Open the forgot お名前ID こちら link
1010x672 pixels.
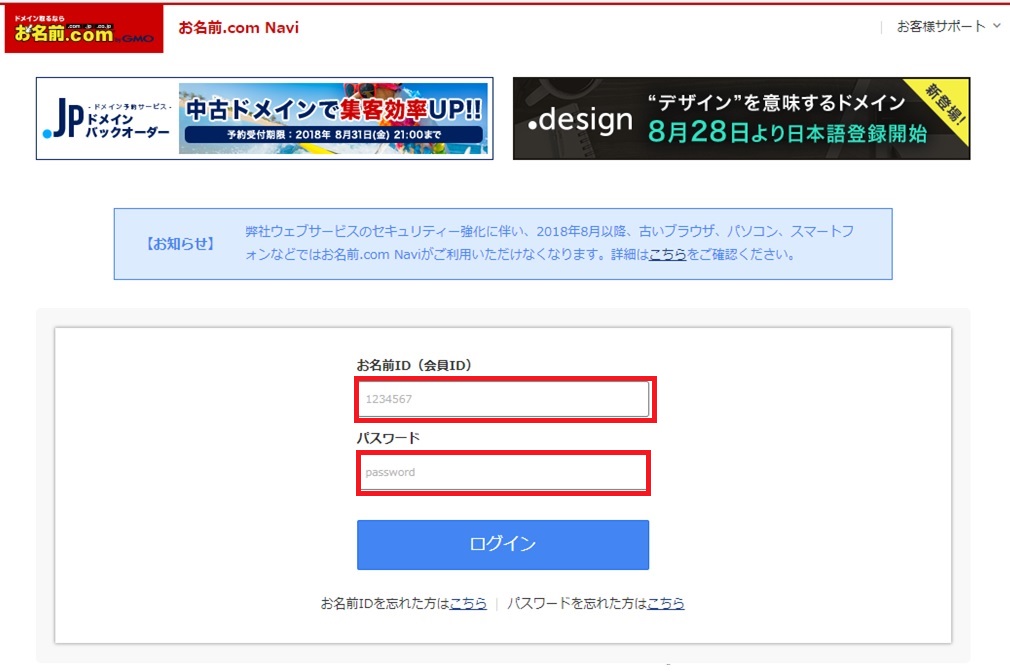pos(468,604)
